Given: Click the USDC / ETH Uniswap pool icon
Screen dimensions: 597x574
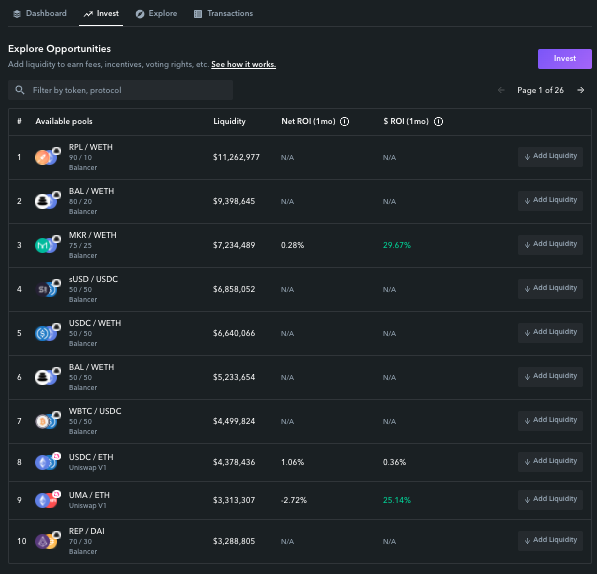Looking at the screenshot, I should tap(48, 461).
